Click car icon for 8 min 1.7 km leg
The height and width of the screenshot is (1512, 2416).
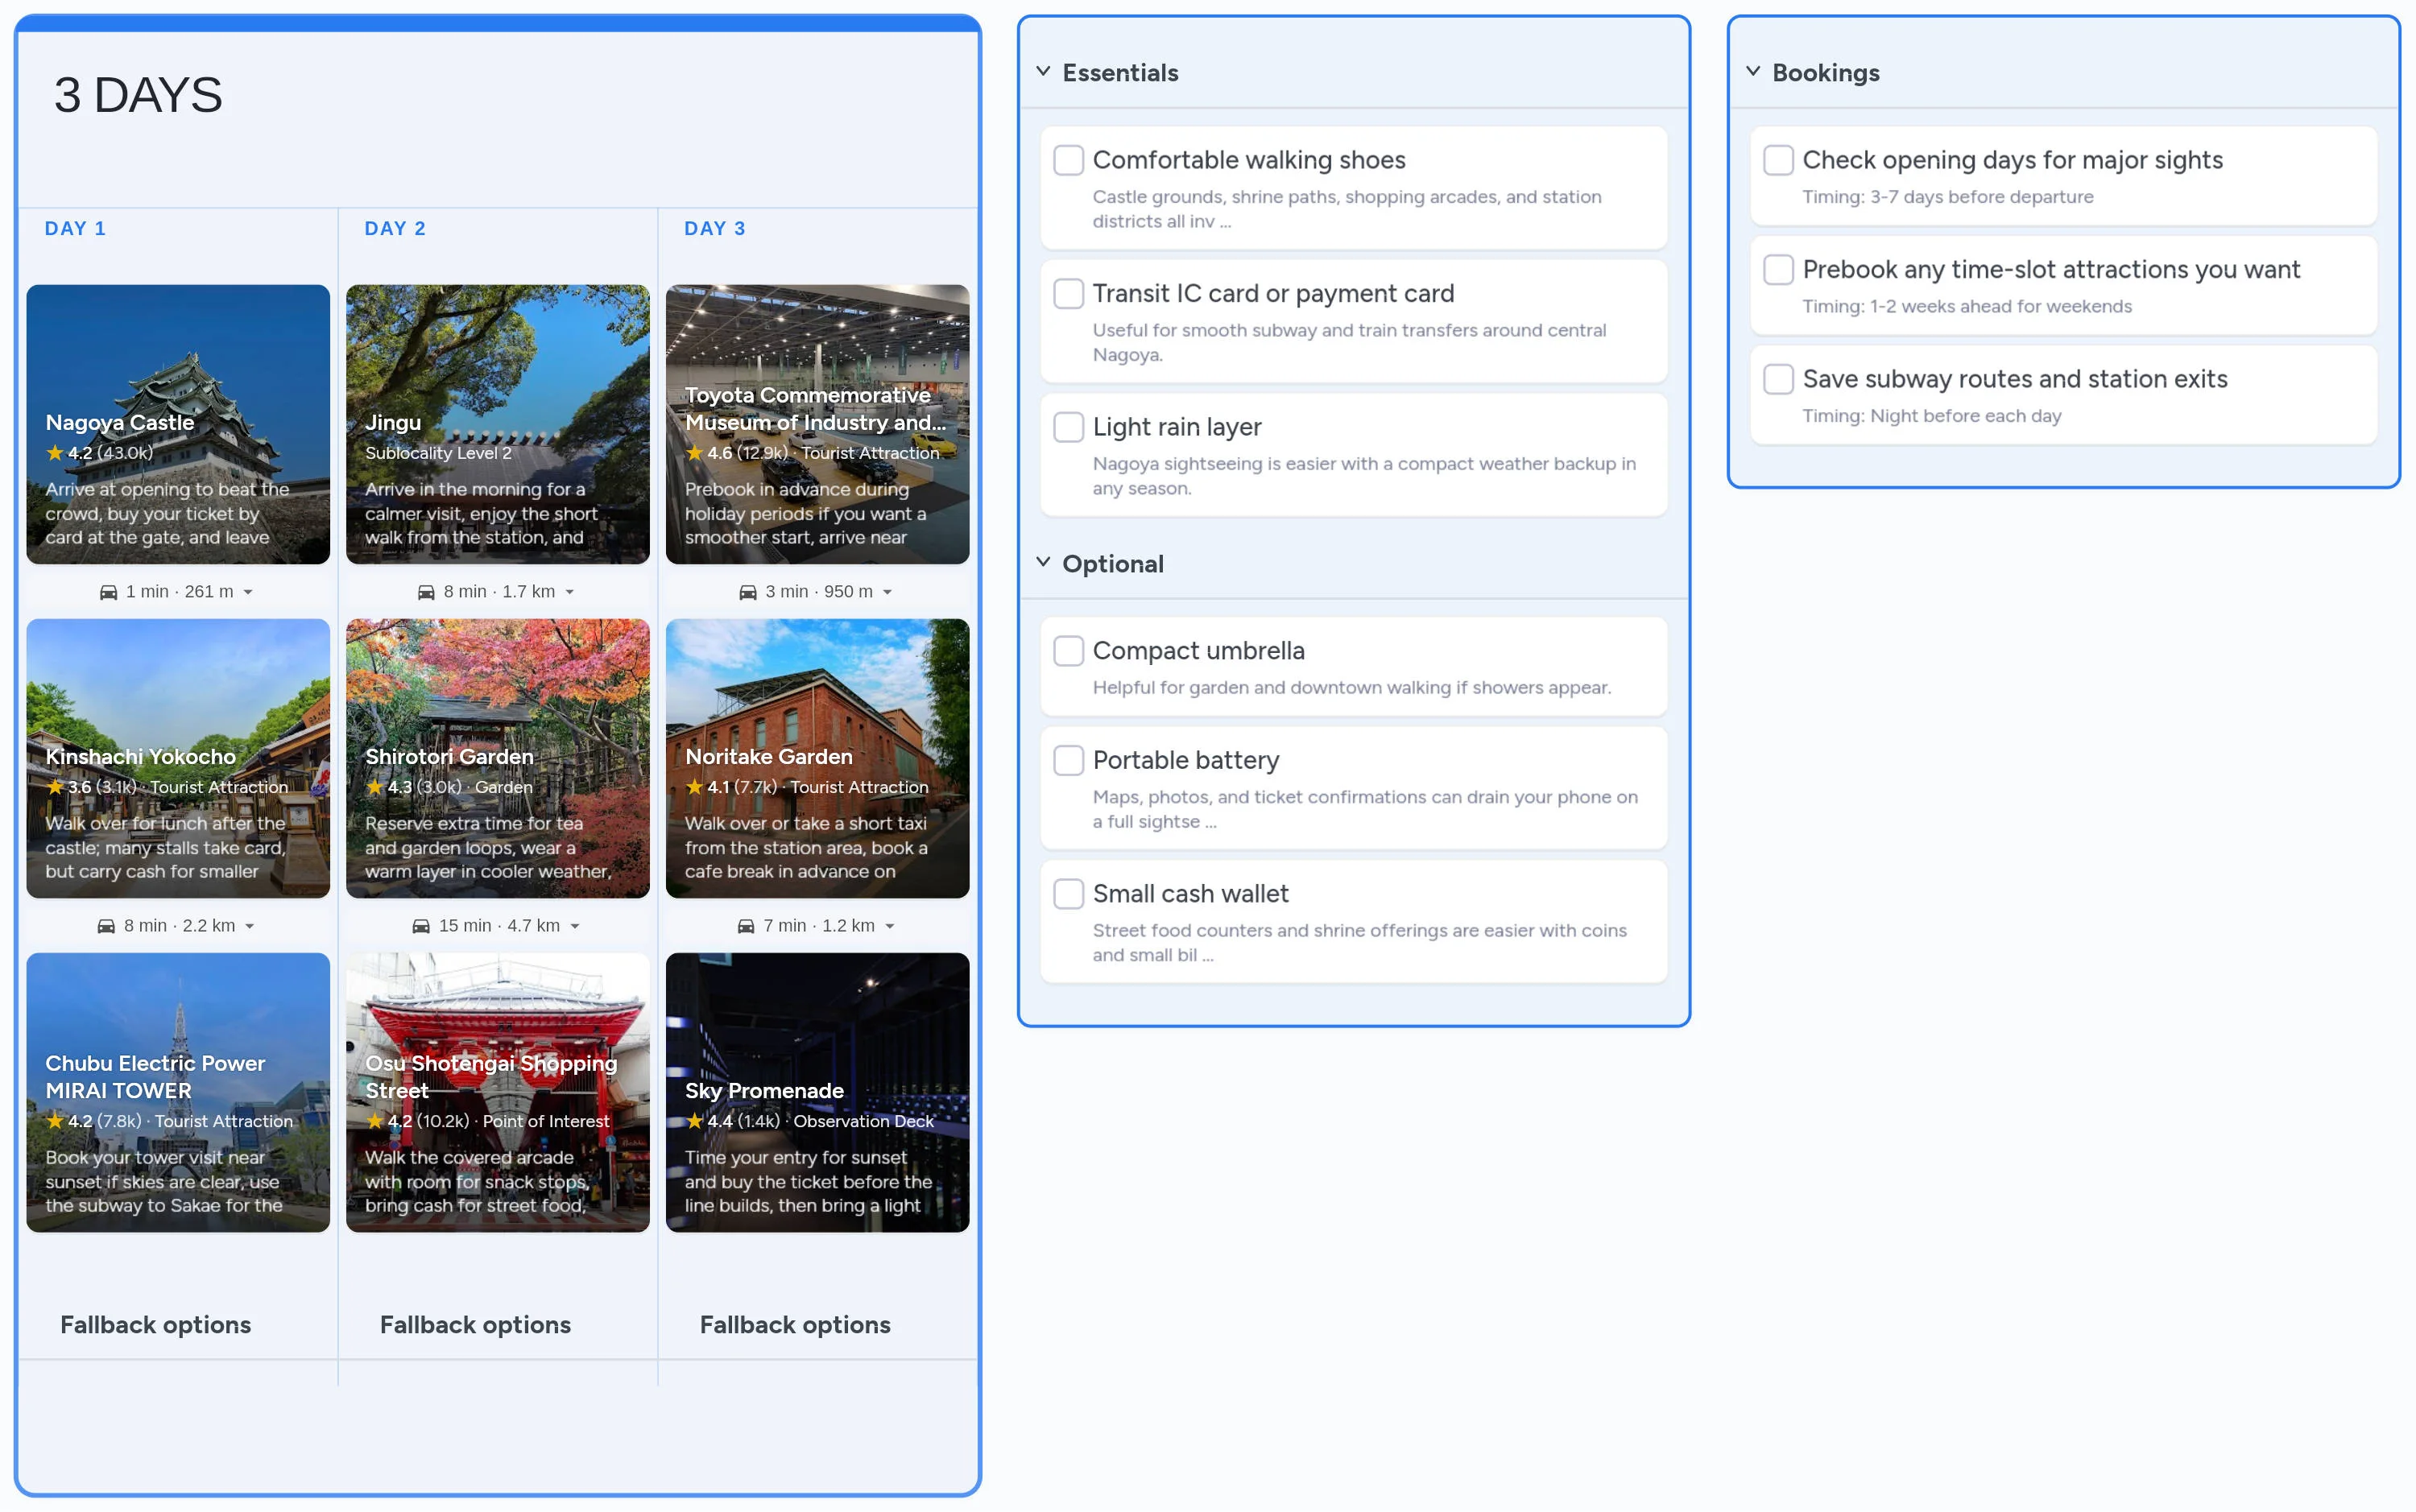[x=426, y=592]
